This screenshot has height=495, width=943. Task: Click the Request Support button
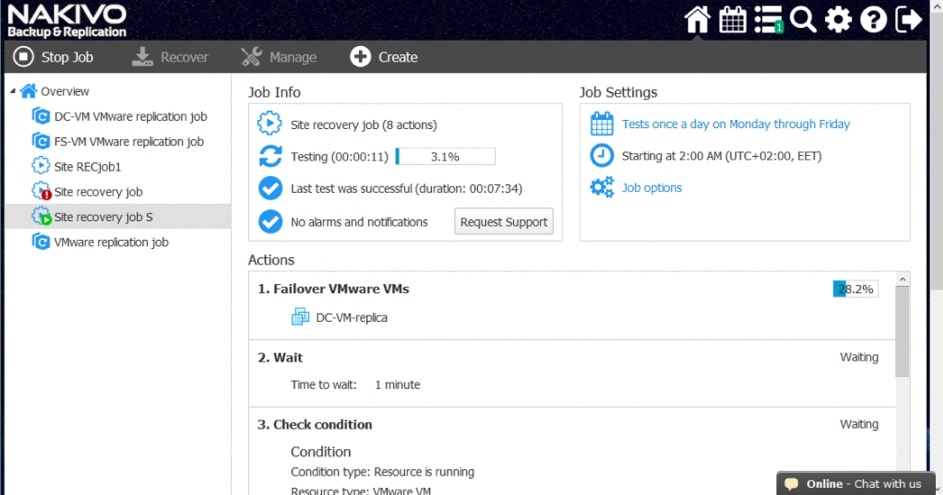[x=504, y=222]
